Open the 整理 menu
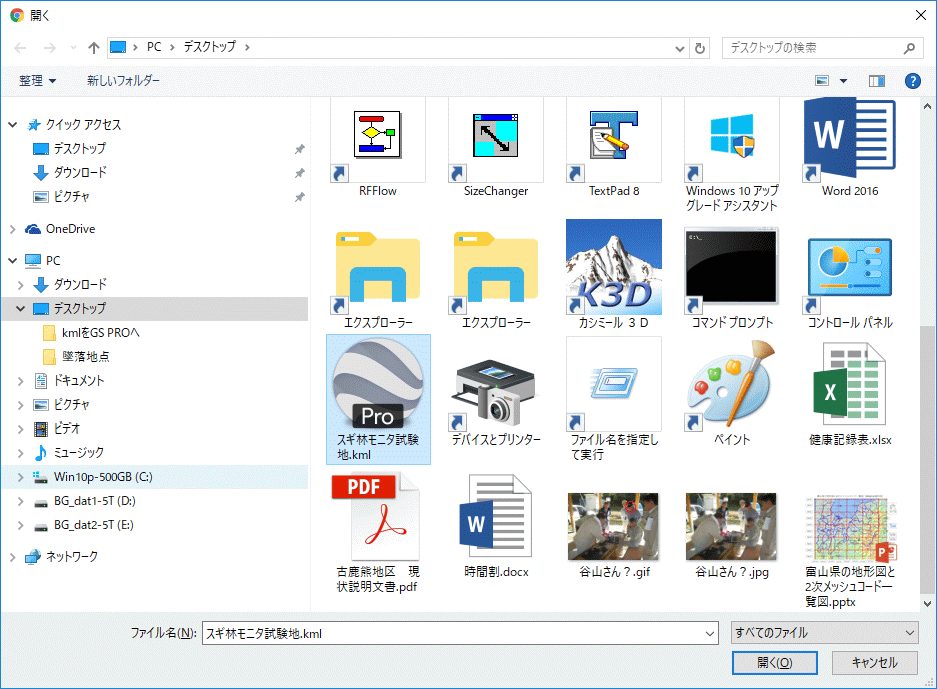This screenshot has width=937, height=689. 37,81
